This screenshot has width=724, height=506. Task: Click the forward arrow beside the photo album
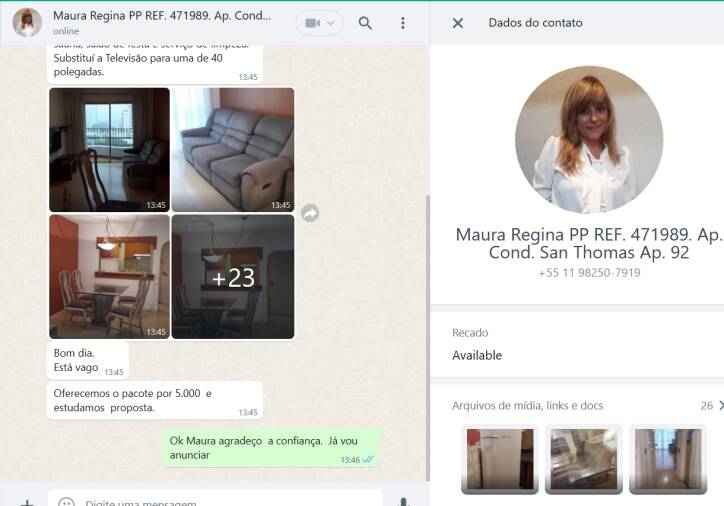coord(310,213)
